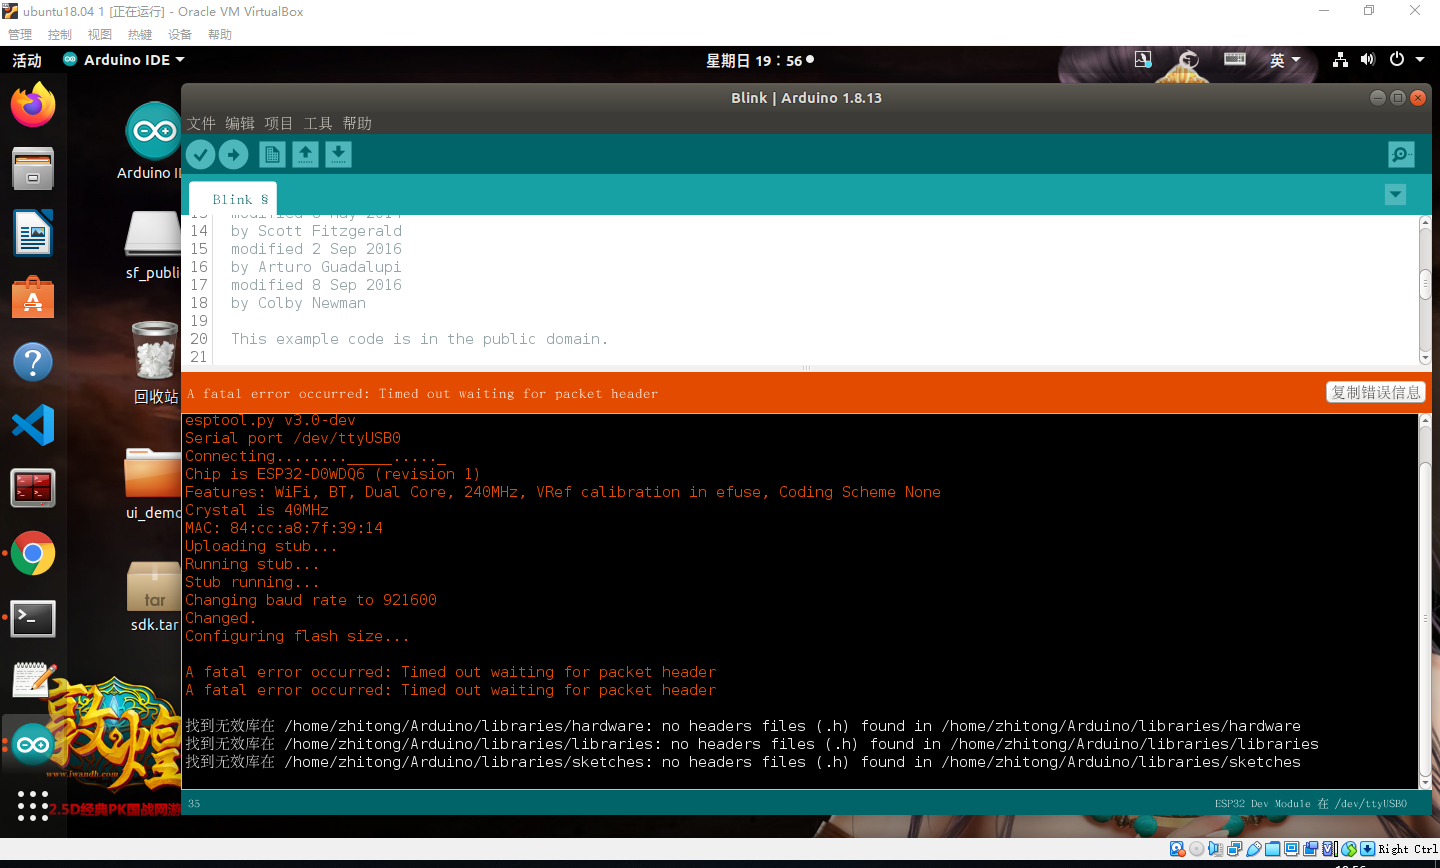
Task: Open the Terminal from the dock
Action: [33, 618]
